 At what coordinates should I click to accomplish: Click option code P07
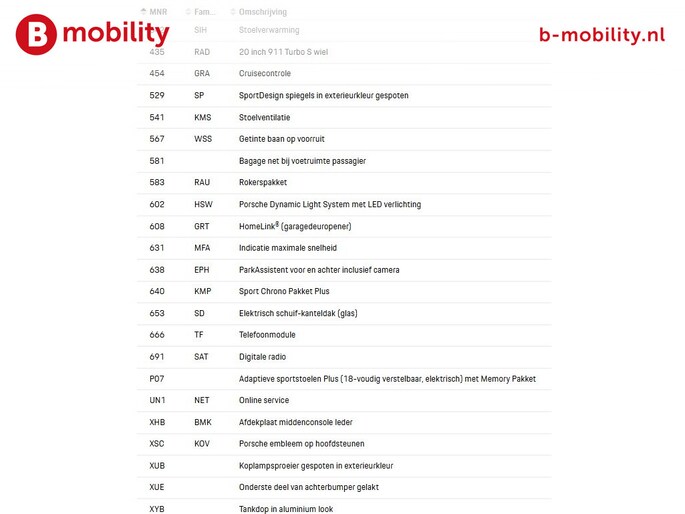point(157,379)
